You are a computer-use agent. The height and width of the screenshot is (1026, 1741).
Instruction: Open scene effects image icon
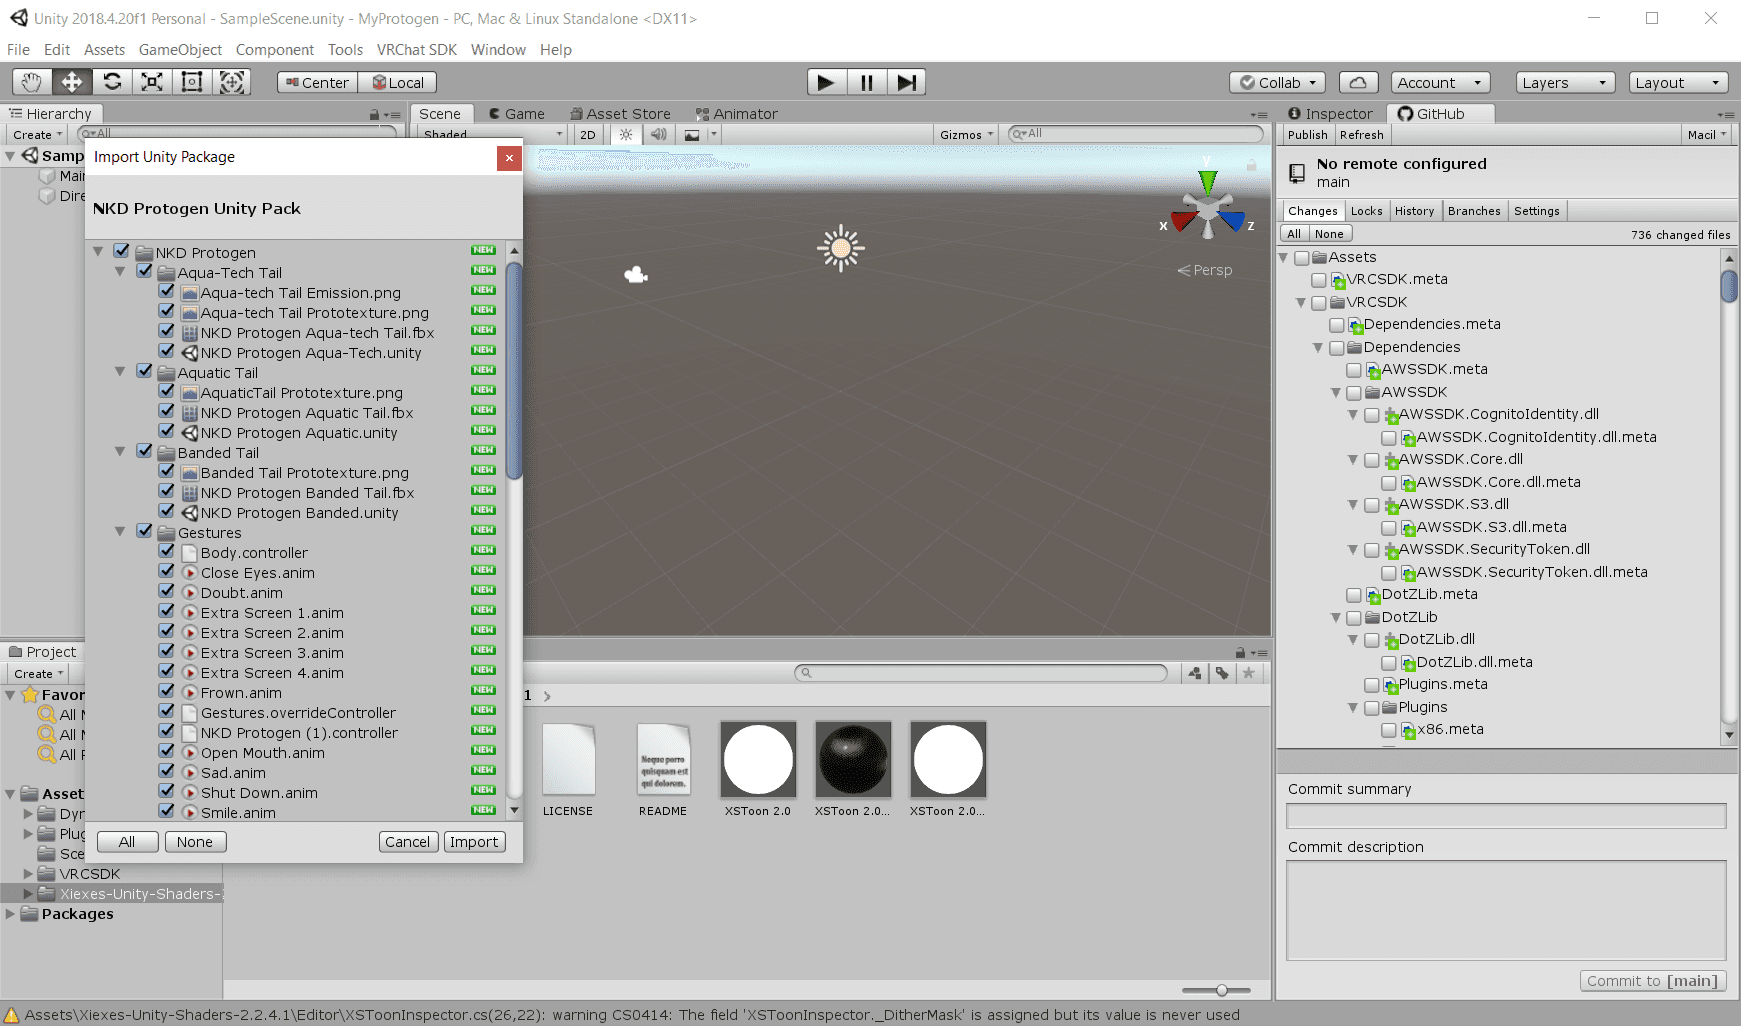coord(692,134)
